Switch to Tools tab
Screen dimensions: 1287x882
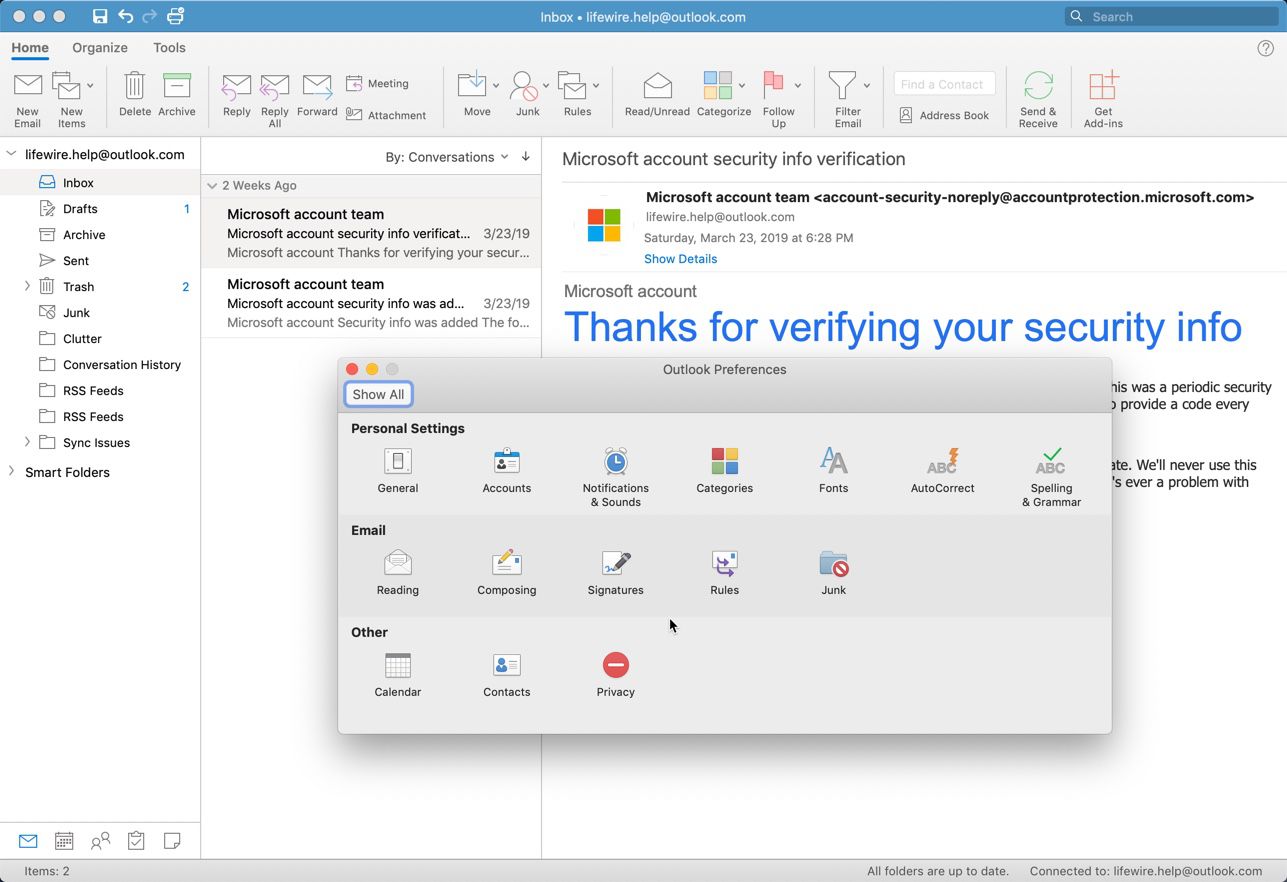169,48
